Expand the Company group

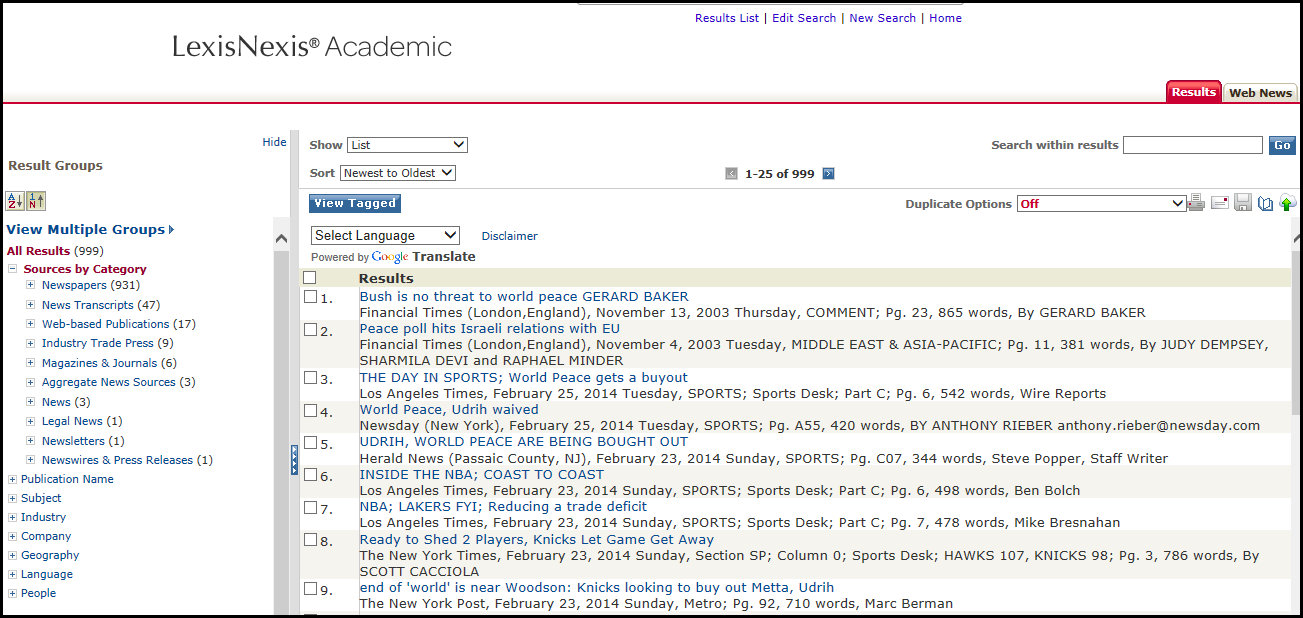pos(13,537)
